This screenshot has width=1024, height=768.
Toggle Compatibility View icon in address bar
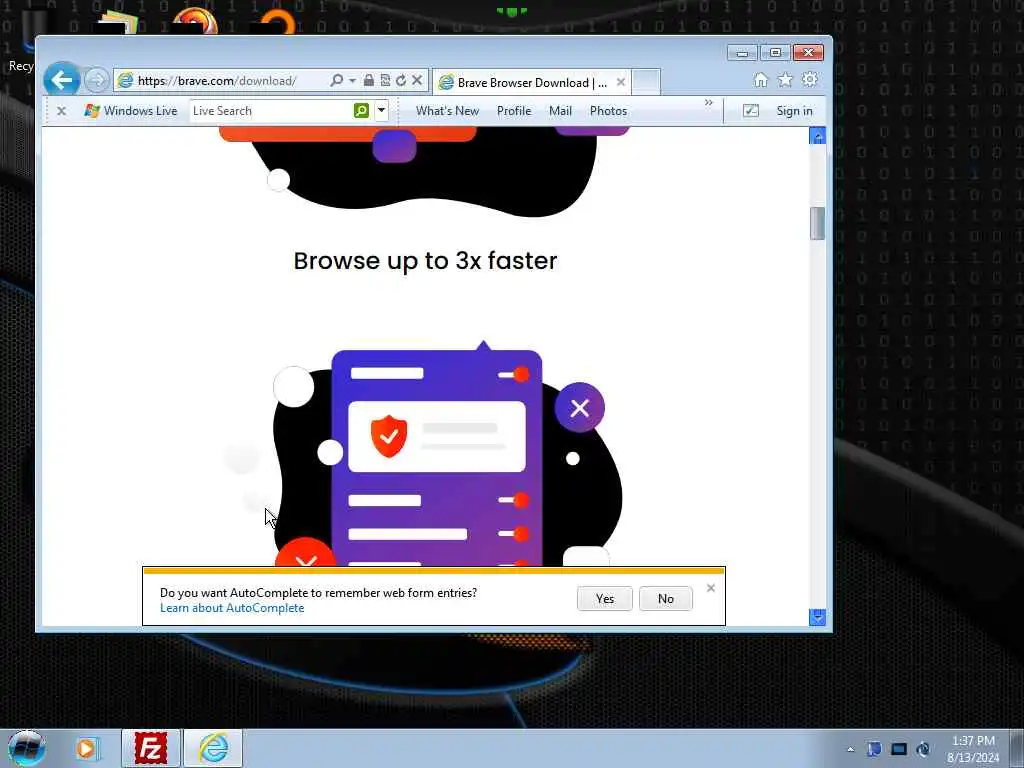click(x=385, y=80)
